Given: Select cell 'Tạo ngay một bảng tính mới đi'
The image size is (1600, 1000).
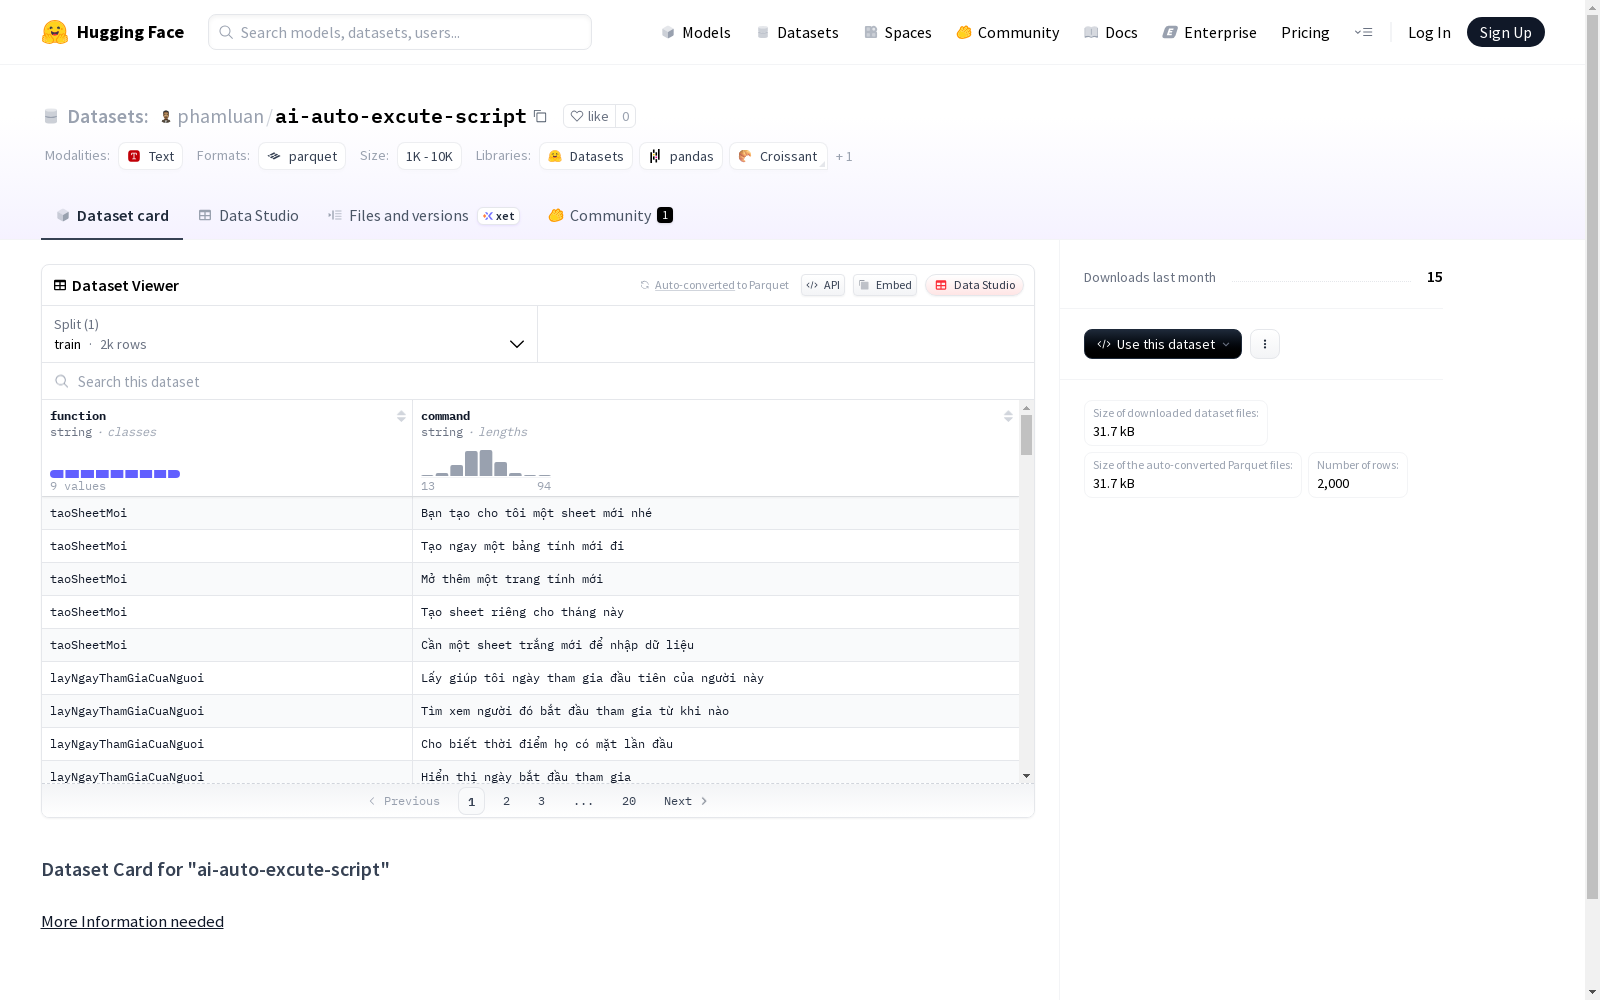Looking at the screenshot, I should click(716, 546).
